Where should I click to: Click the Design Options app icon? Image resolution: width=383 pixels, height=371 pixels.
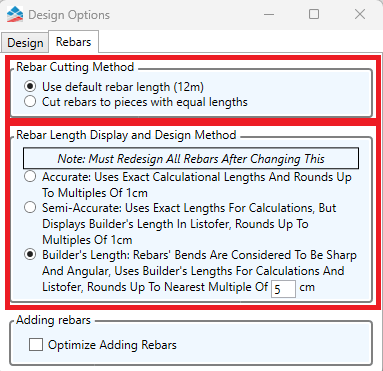point(15,15)
